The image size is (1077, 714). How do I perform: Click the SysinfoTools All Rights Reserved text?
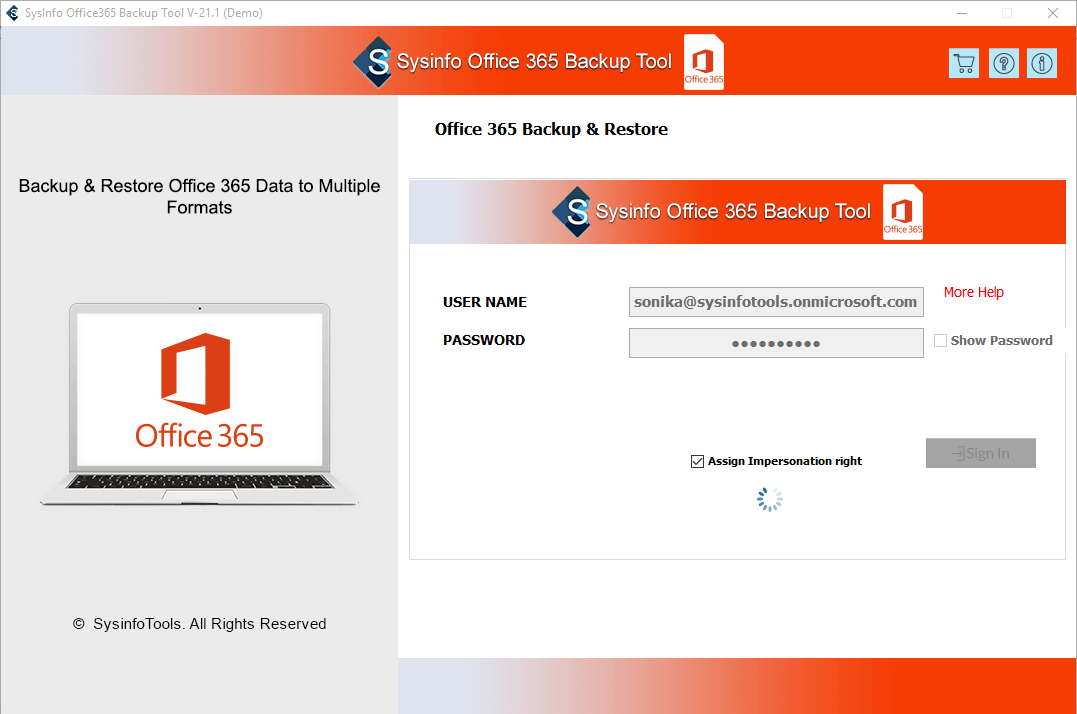click(199, 623)
